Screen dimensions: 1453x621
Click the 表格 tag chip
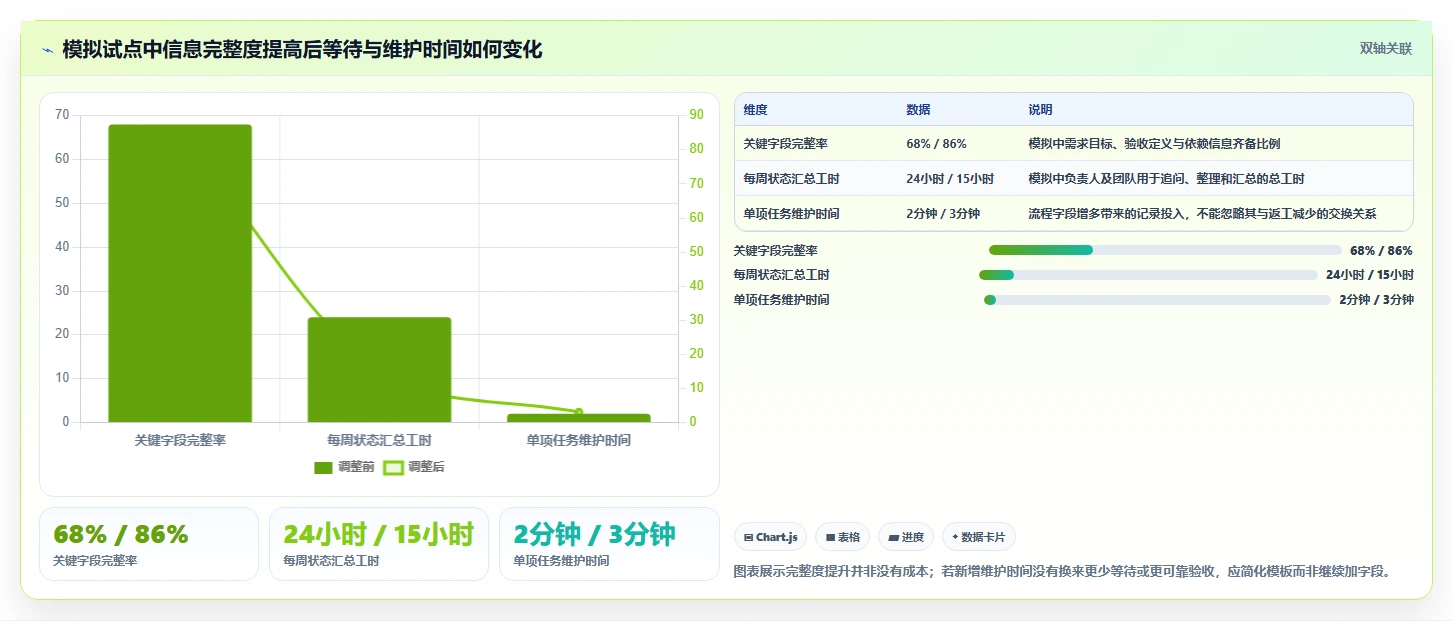(x=843, y=537)
